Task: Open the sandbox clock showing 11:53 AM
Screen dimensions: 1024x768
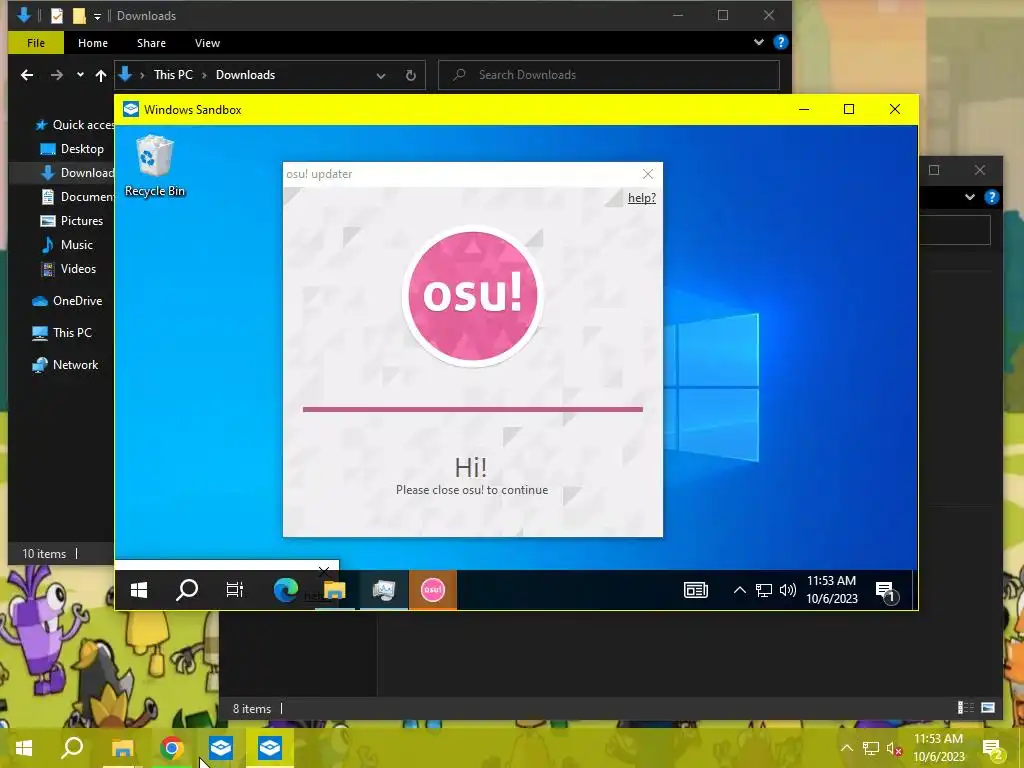Action: 831,589
